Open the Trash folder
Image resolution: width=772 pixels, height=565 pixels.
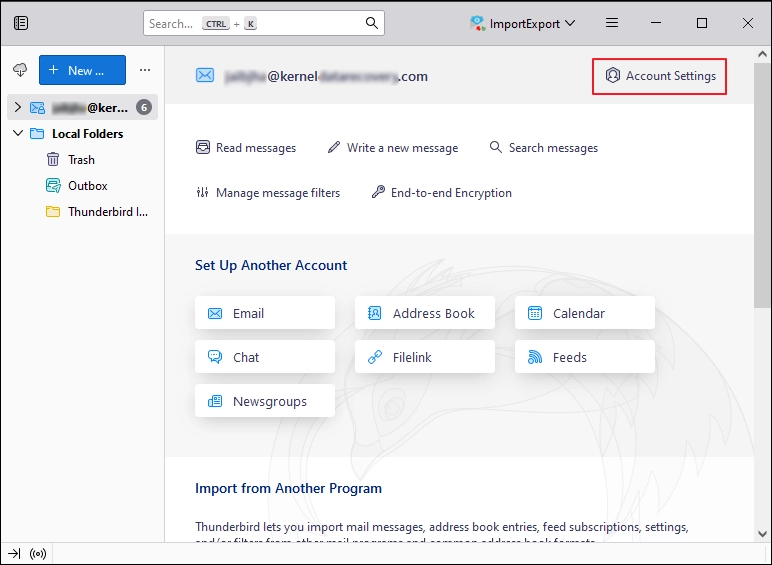pyautogui.click(x=82, y=159)
